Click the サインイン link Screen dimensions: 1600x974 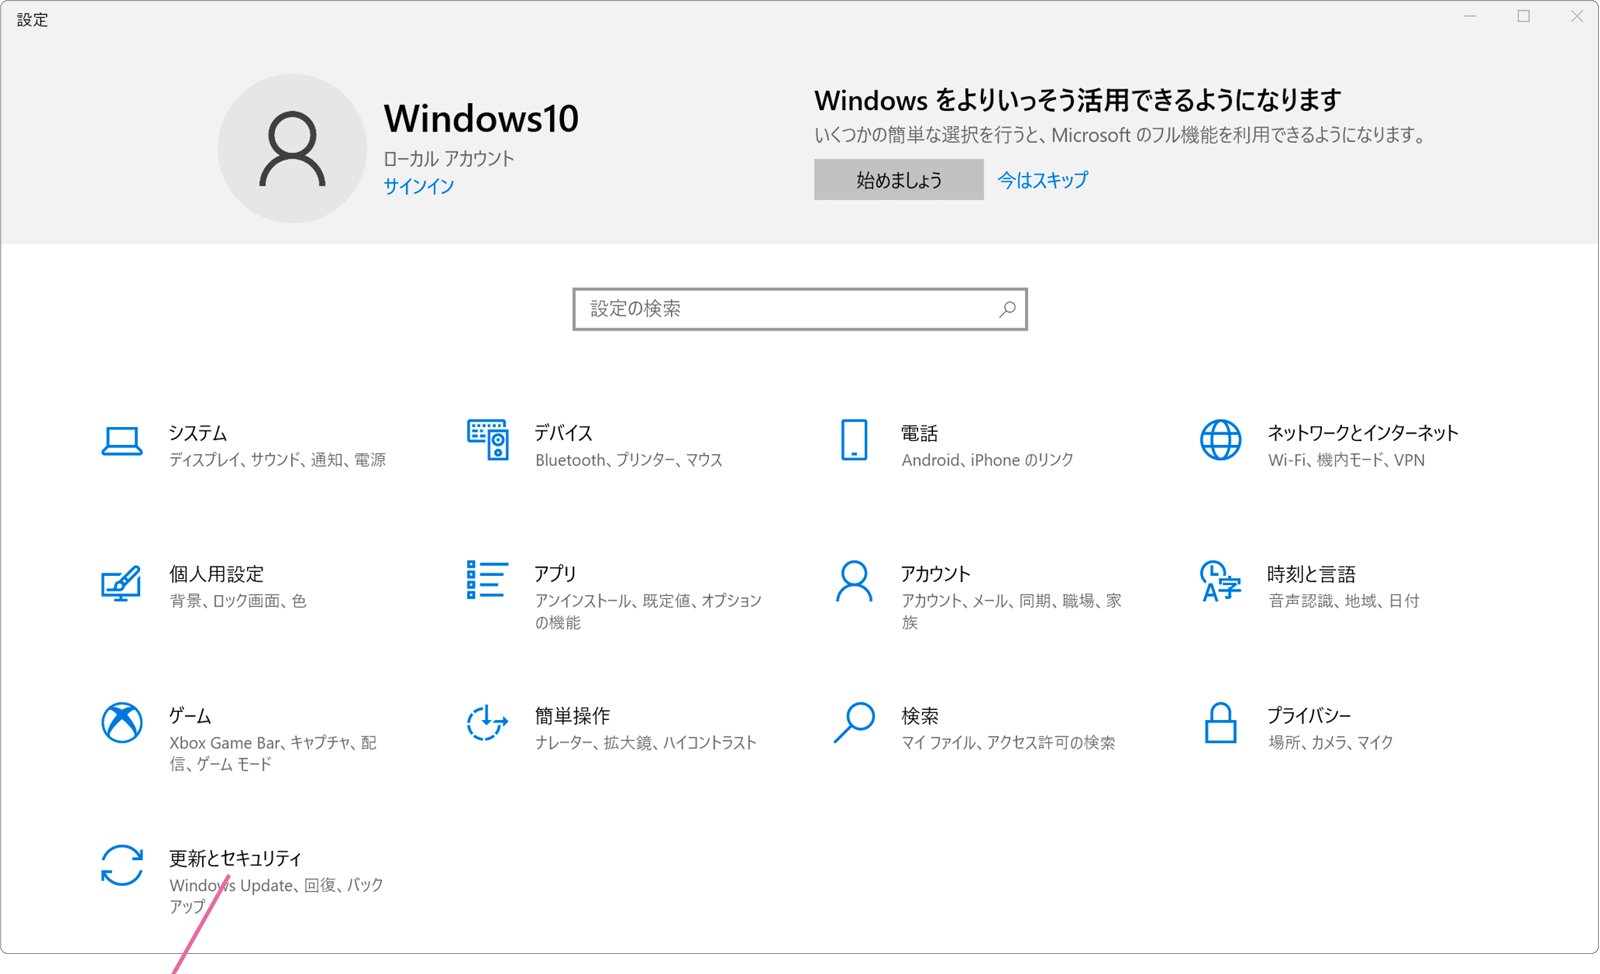click(419, 186)
